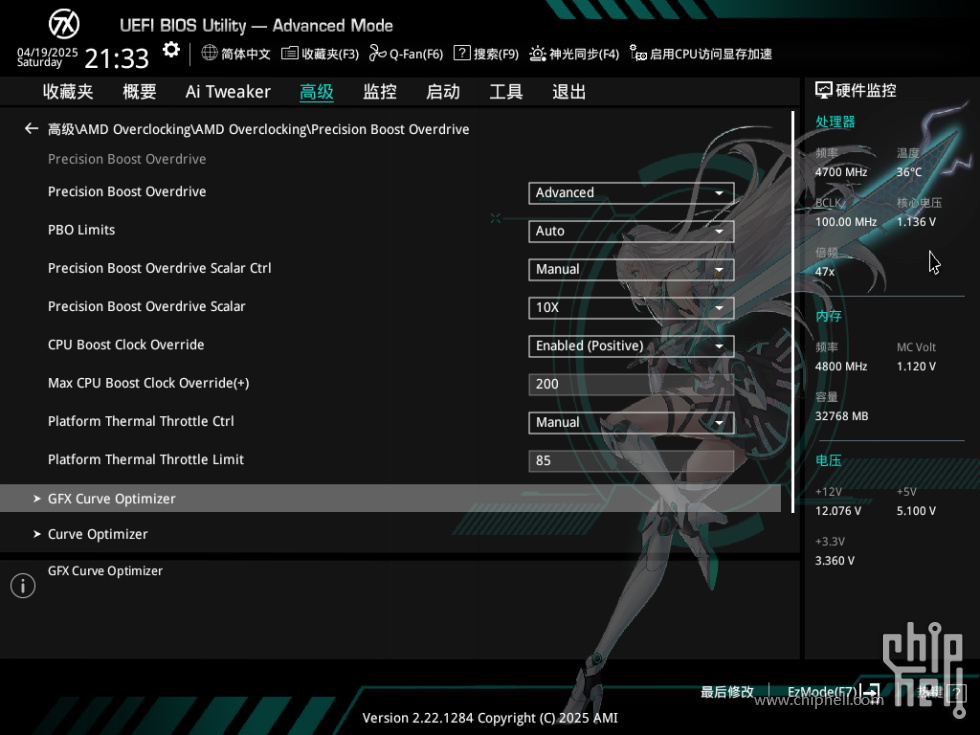Click the hotkeys question mark icon
This screenshot has width=980, height=735.
tap(956, 692)
